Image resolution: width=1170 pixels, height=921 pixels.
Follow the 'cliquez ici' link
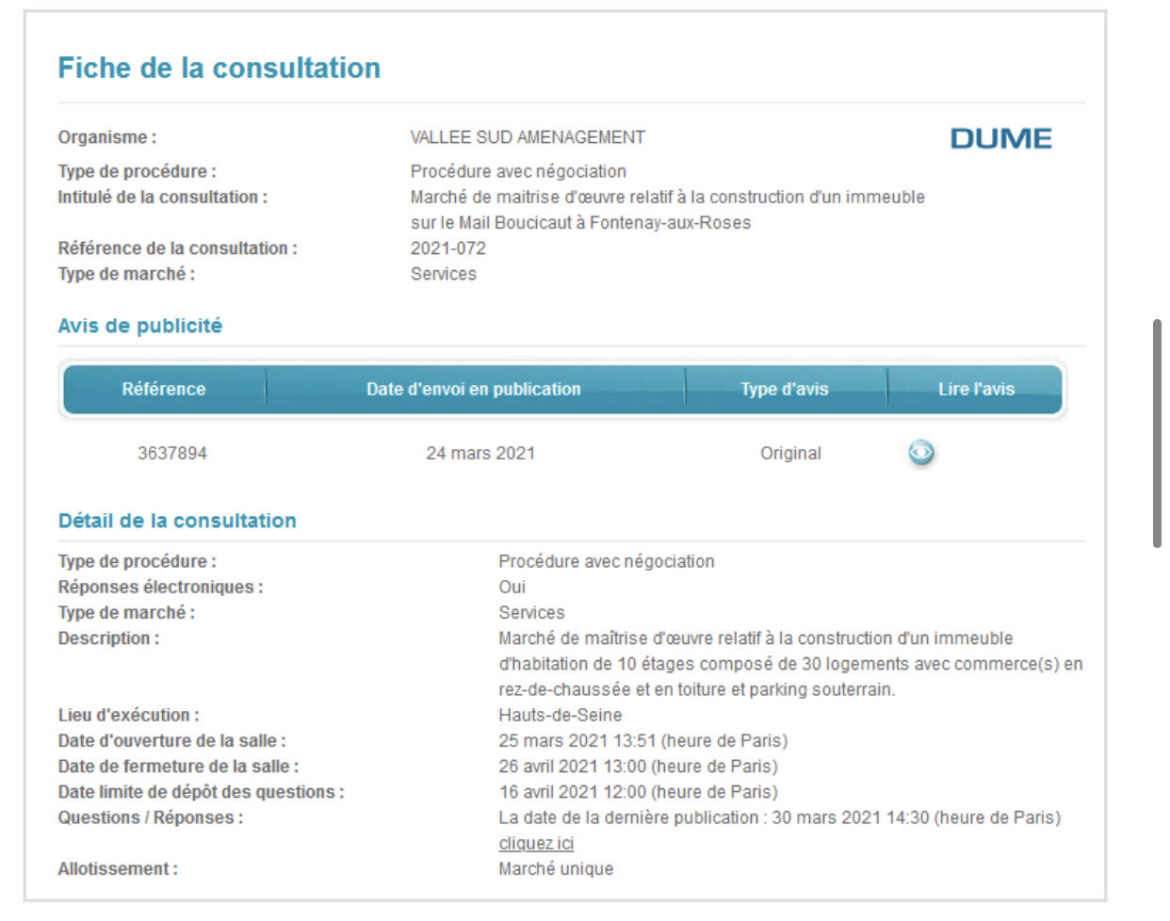pos(536,843)
